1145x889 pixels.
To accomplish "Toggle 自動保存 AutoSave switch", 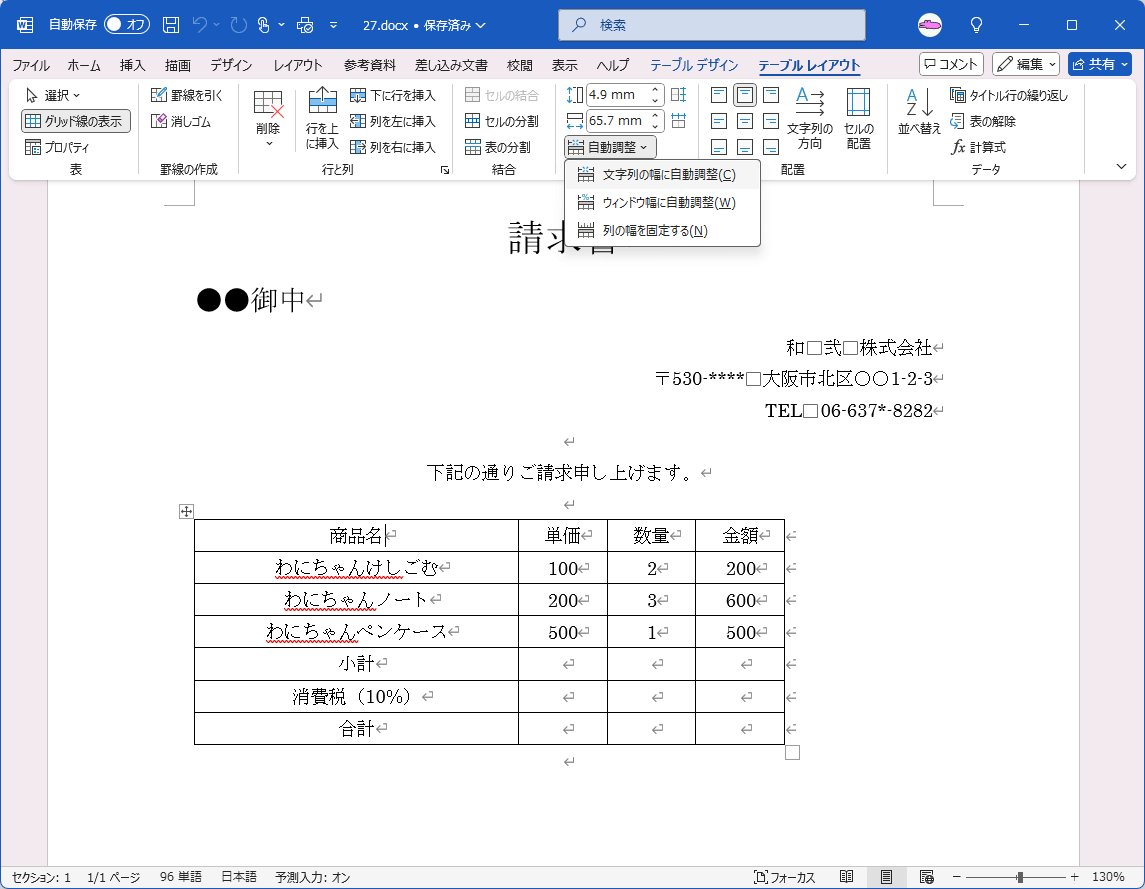I will point(127,25).
